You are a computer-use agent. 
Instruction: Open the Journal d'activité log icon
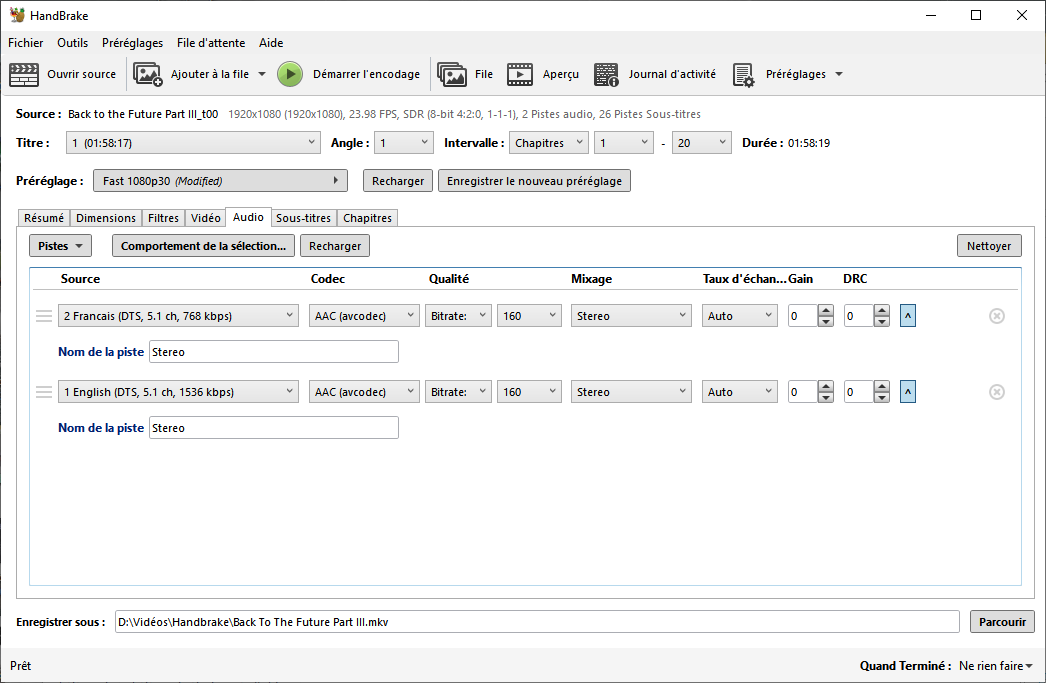click(606, 74)
